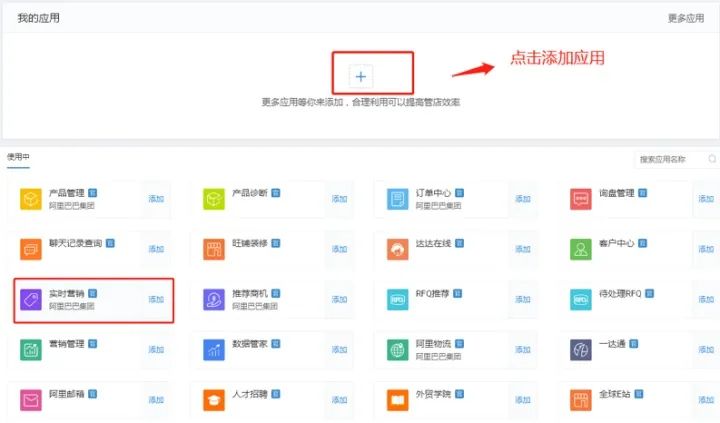Viewport: 720px width, 423px height.
Task: Add the 营销管理 app
Action: pyautogui.click(x=156, y=350)
